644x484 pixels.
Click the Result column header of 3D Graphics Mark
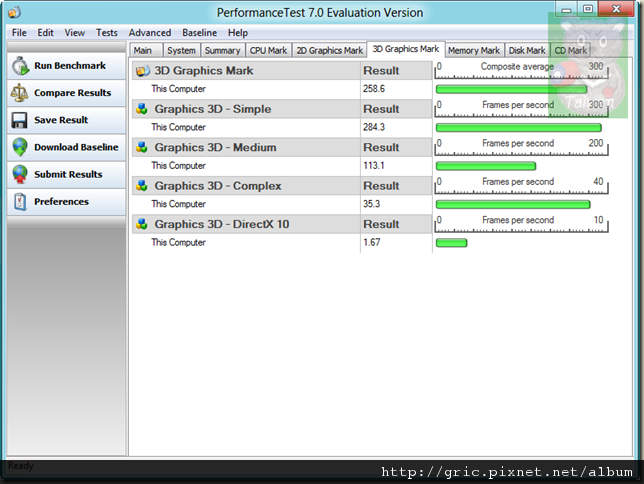coord(381,71)
